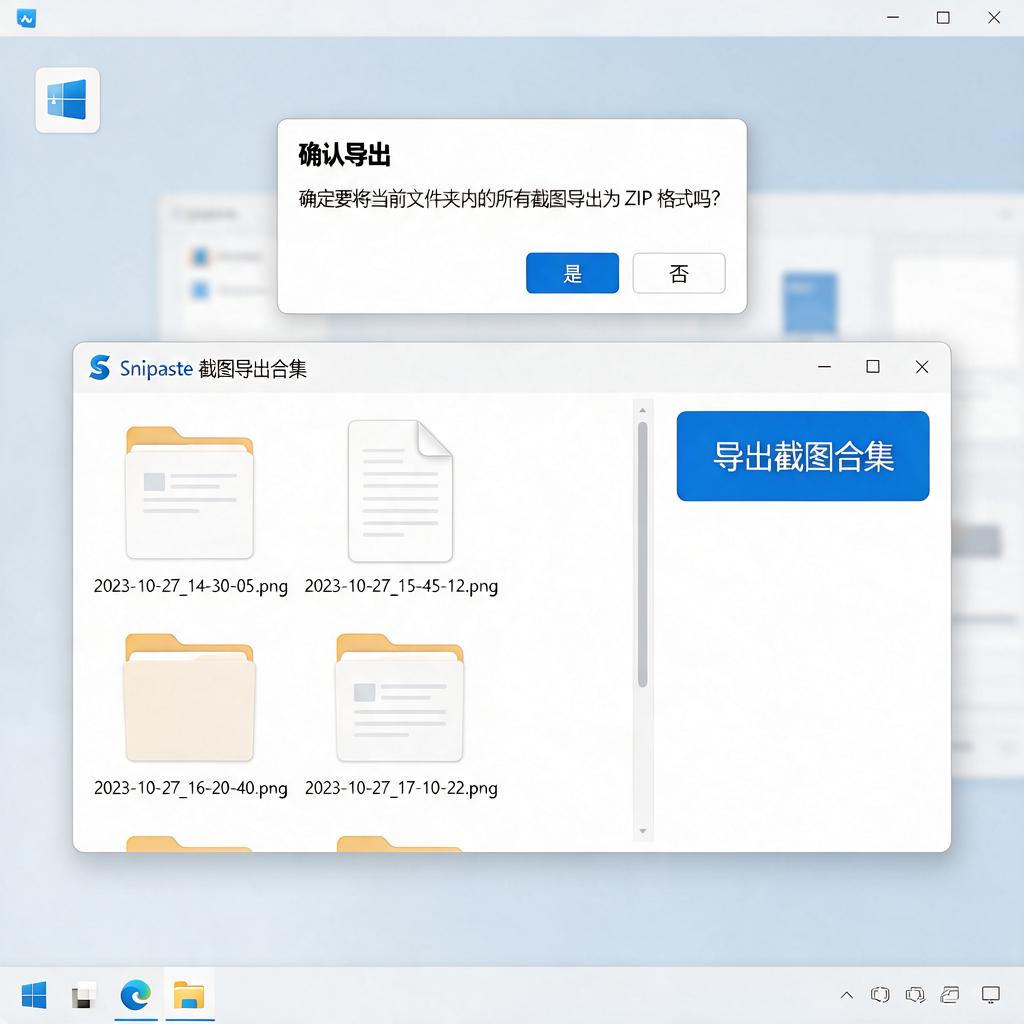Click file name 2023-10-27_14-30-05.png
The height and width of the screenshot is (1024, 1024).
(191, 586)
